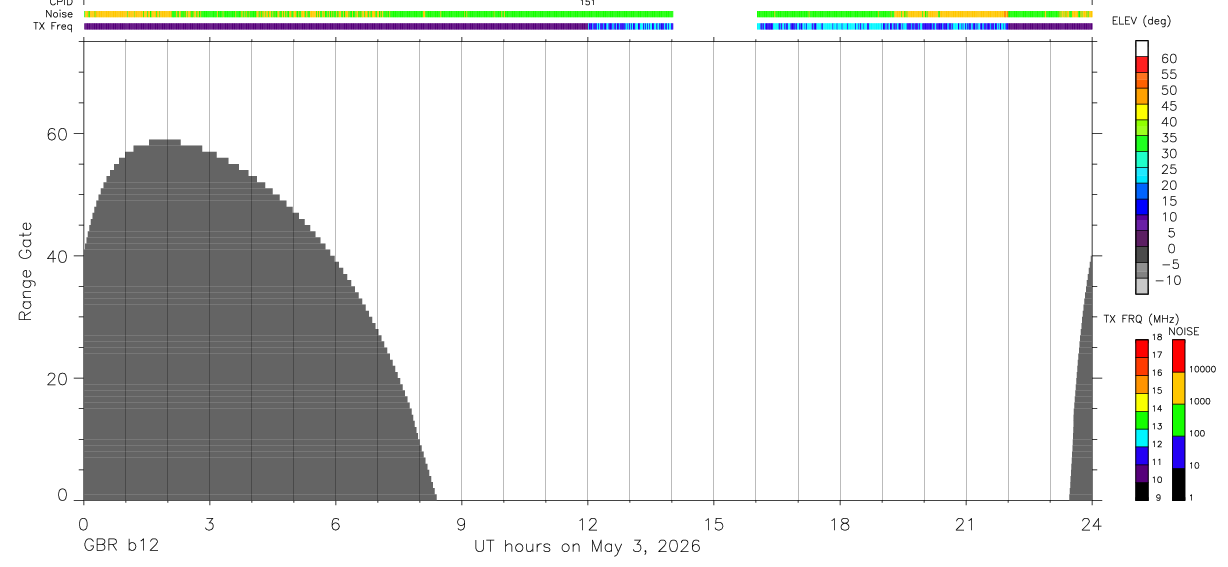Screen dimensions: 1228x567
Task: Click the black 9–10 MHz TX FRQ swatch
Action: click(1141, 491)
